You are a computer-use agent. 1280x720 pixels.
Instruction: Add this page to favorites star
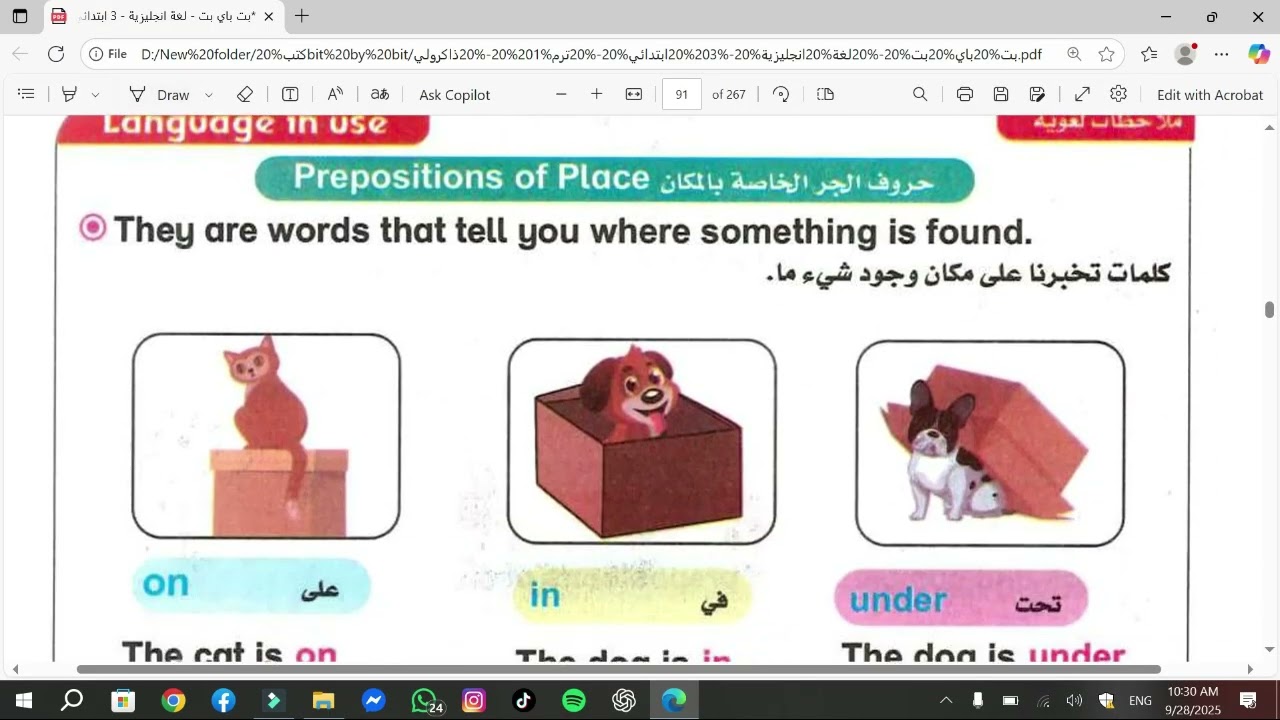[x=1106, y=54]
